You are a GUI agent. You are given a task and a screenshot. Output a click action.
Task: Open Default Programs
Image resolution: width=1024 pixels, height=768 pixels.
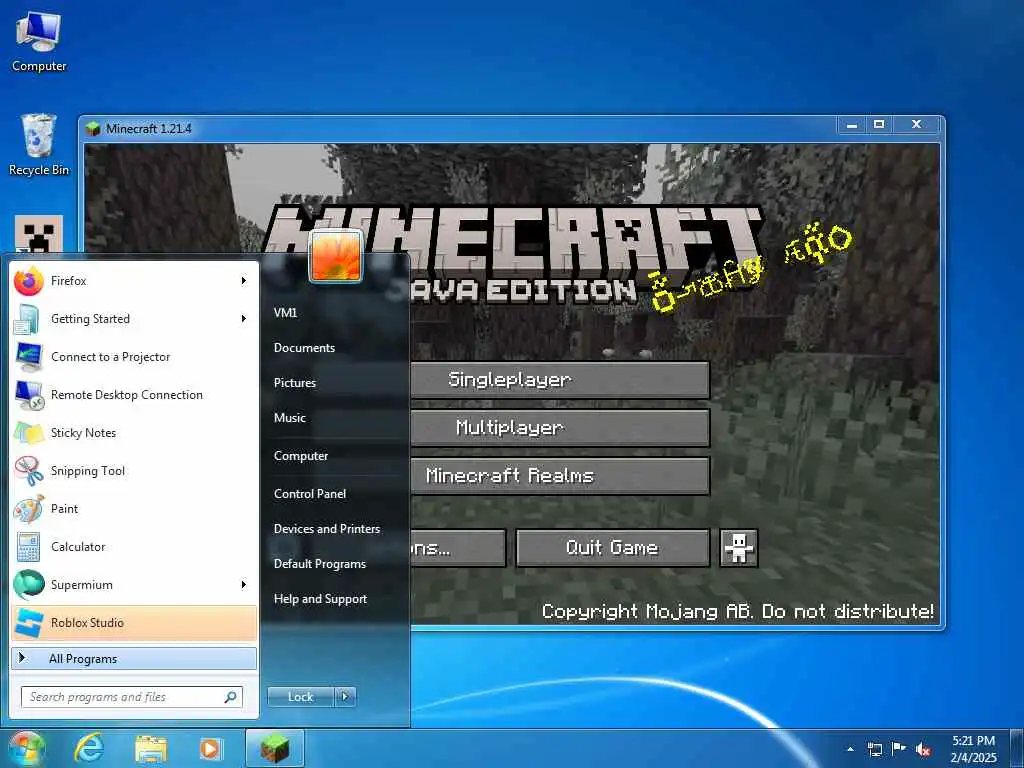tap(320, 564)
